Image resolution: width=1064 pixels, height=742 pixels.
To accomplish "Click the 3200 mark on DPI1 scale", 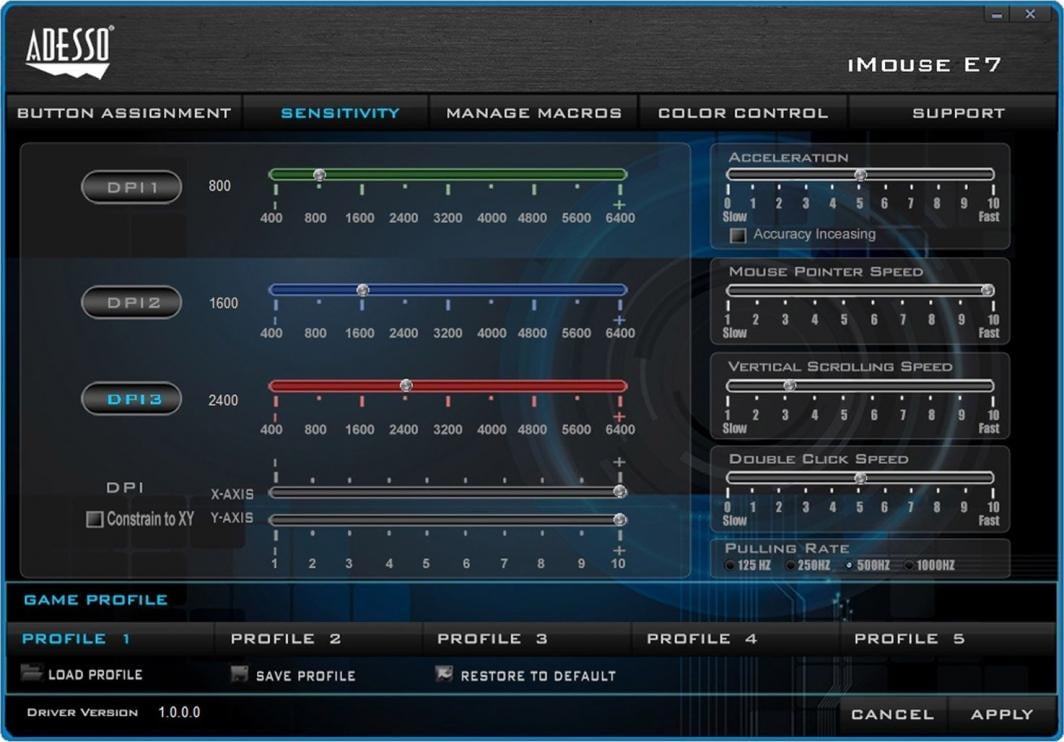I will pos(448,218).
